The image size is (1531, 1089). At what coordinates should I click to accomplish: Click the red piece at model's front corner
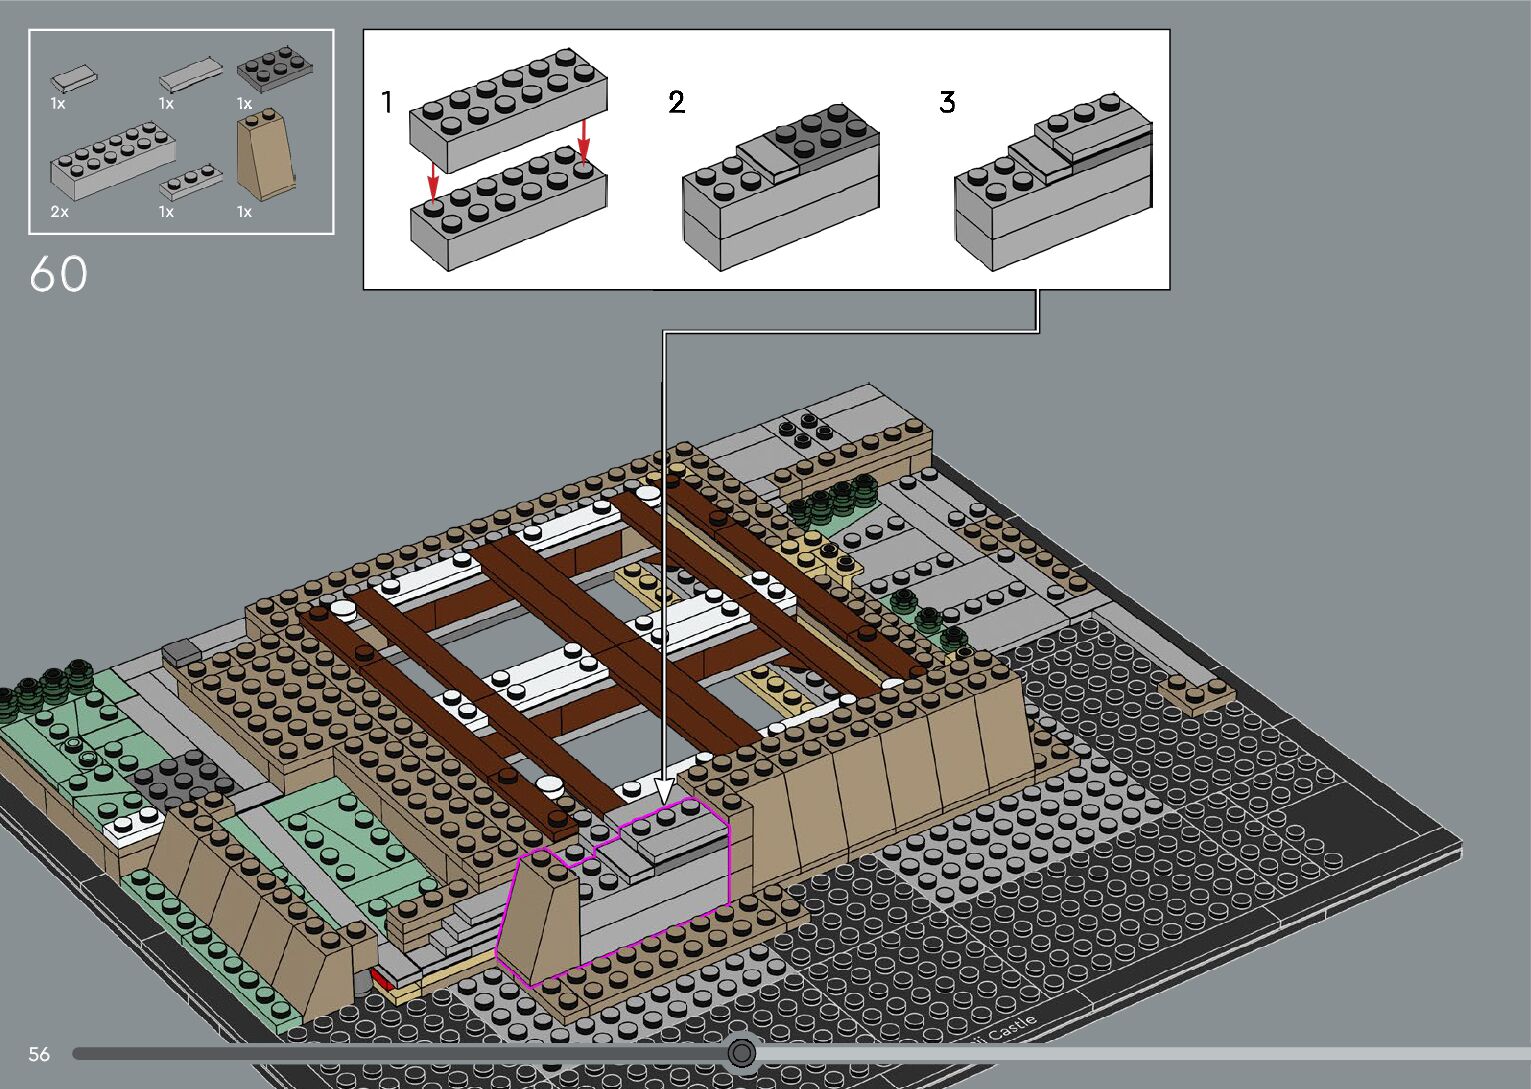pyautogui.click(x=383, y=979)
